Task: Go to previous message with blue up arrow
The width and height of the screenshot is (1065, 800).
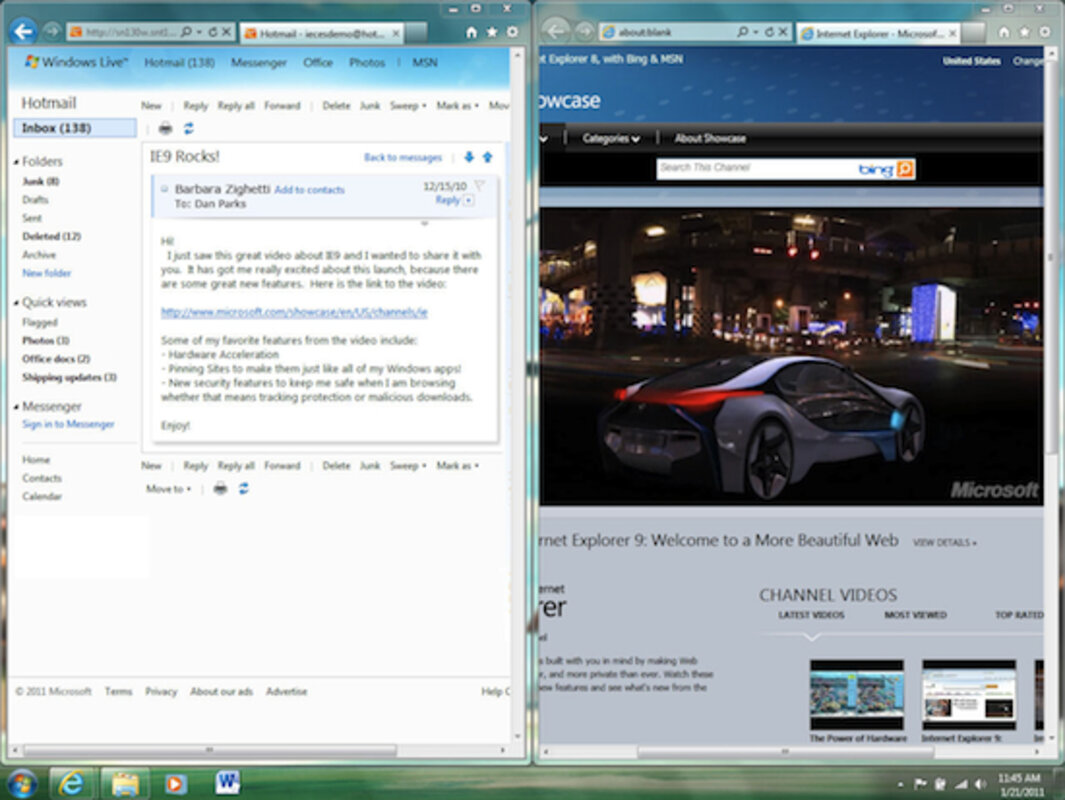Action: coord(488,158)
